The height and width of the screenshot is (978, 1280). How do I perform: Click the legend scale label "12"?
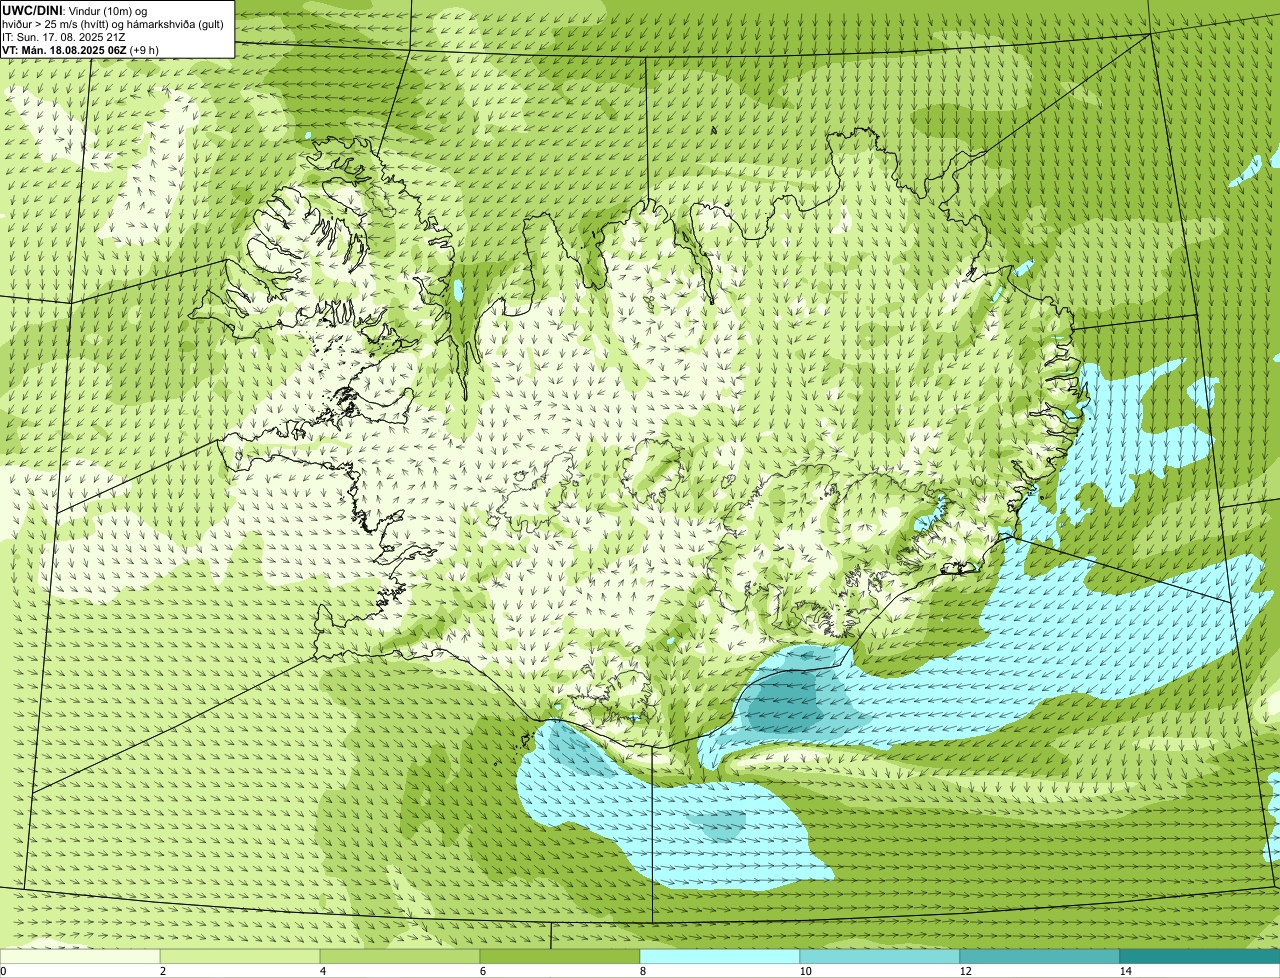point(965,971)
